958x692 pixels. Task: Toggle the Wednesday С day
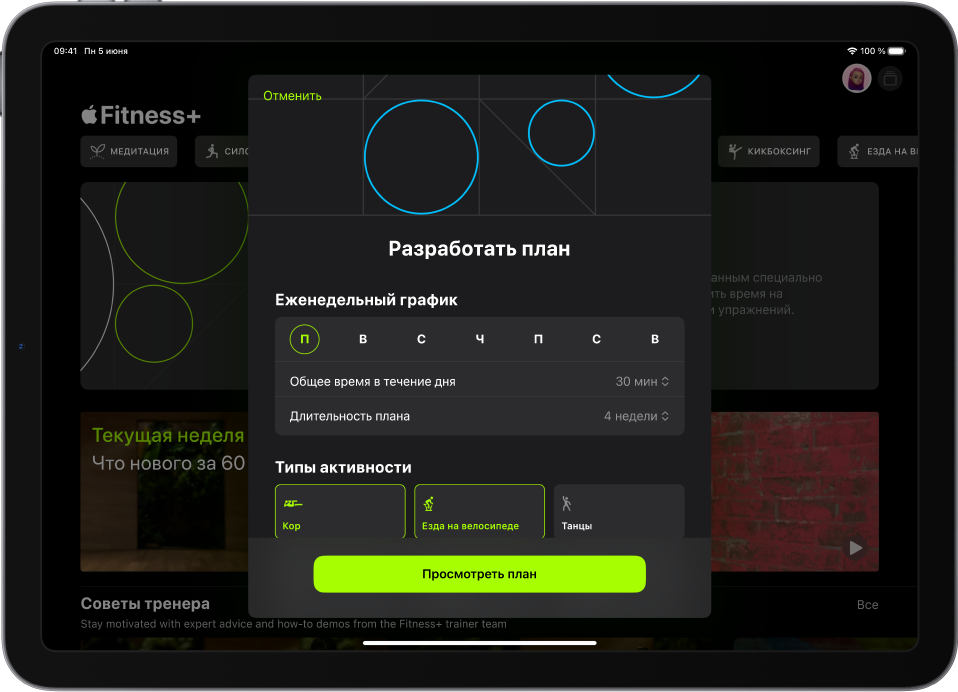[421, 339]
